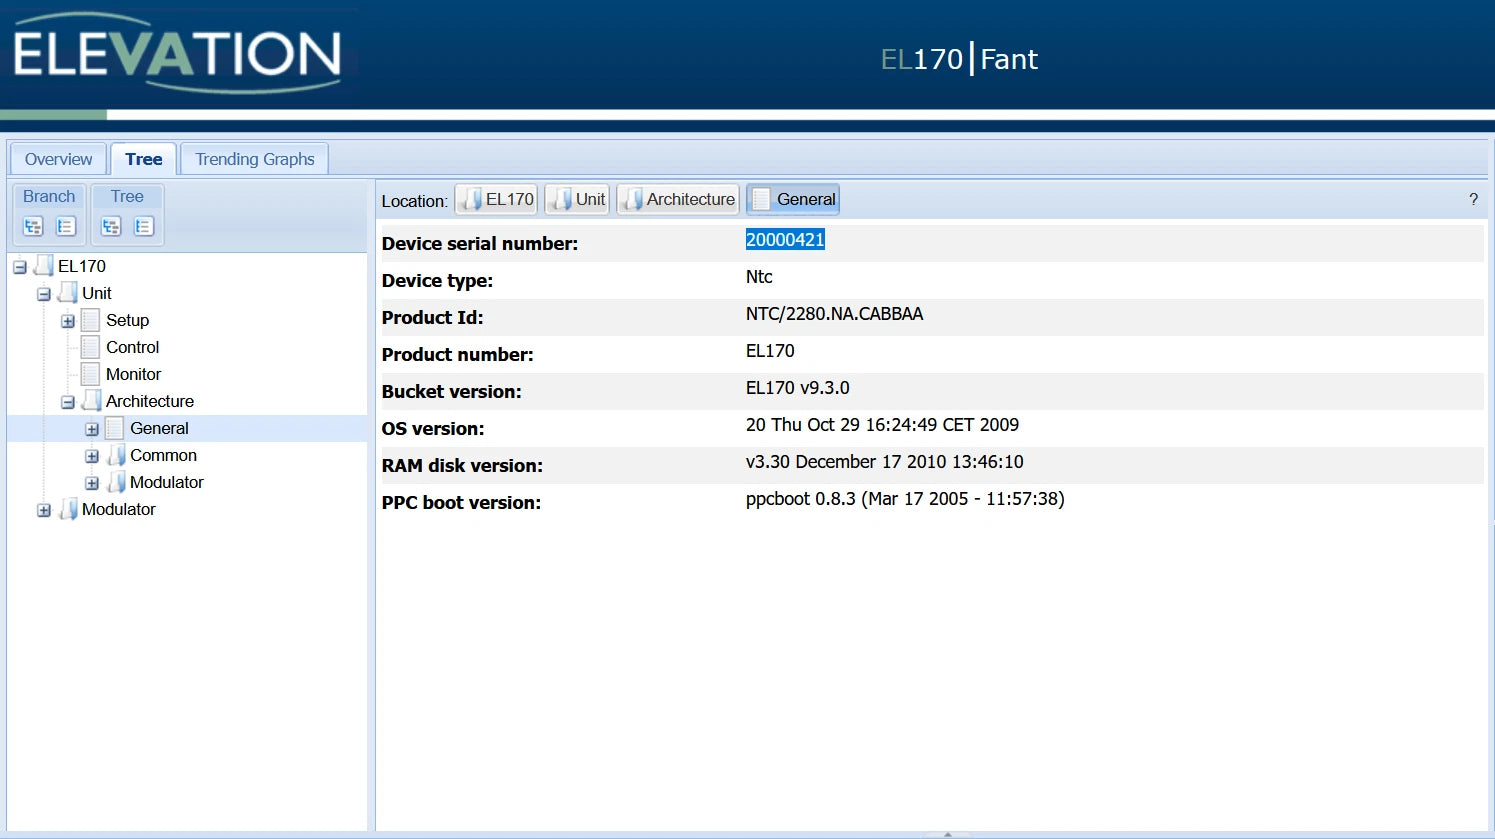
Task: Select EL170 tree label
Action: [x=82, y=266]
